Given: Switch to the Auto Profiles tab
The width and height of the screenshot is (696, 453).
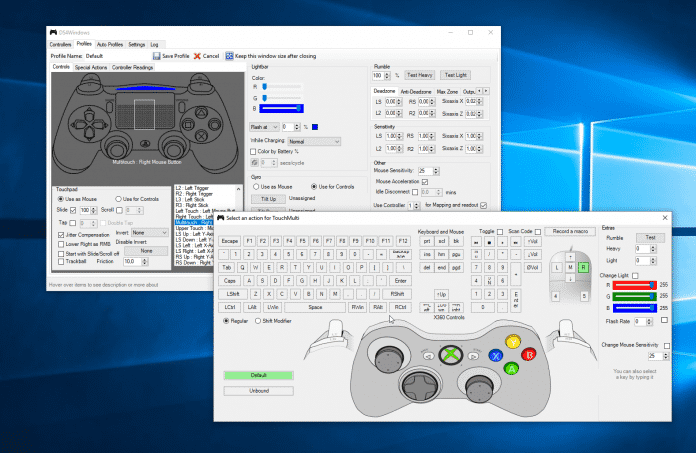Looking at the screenshot, I should pyautogui.click(x=110, y=45).
